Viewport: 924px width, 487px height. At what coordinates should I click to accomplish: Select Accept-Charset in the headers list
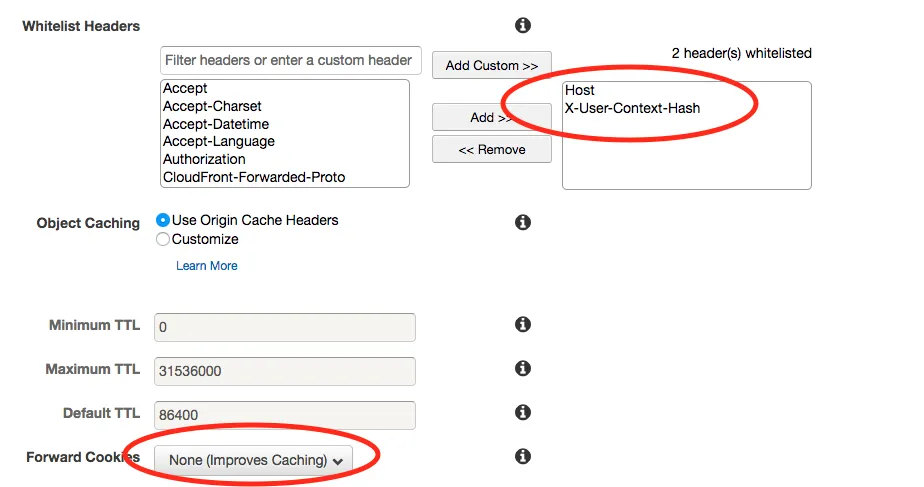(x=212, y=106)
